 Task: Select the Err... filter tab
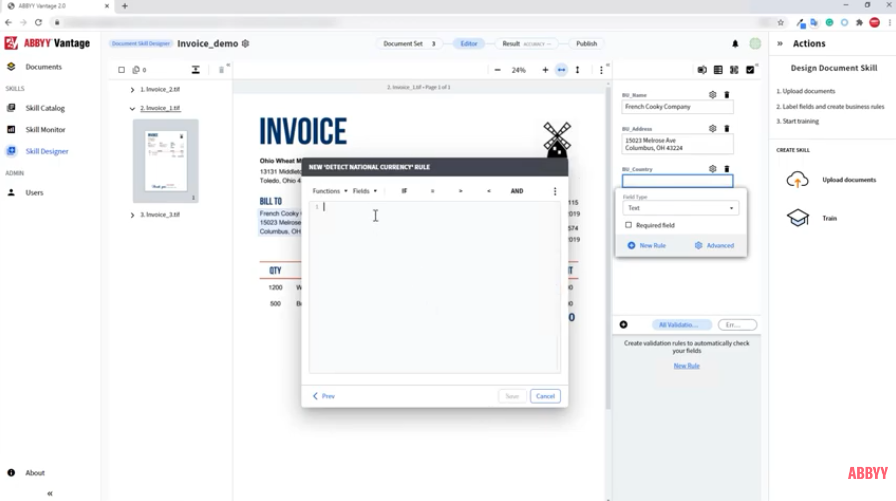tap(737, 324)
